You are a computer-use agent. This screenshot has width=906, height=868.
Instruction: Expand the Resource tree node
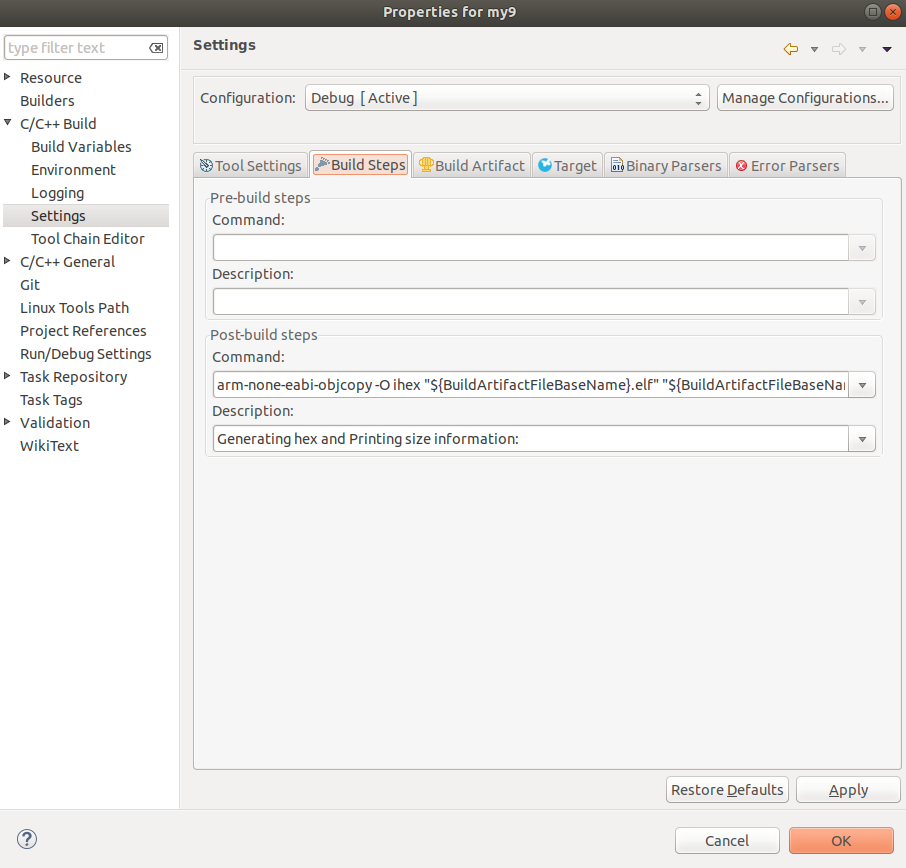pyautogui.click(x=8, y=78)
